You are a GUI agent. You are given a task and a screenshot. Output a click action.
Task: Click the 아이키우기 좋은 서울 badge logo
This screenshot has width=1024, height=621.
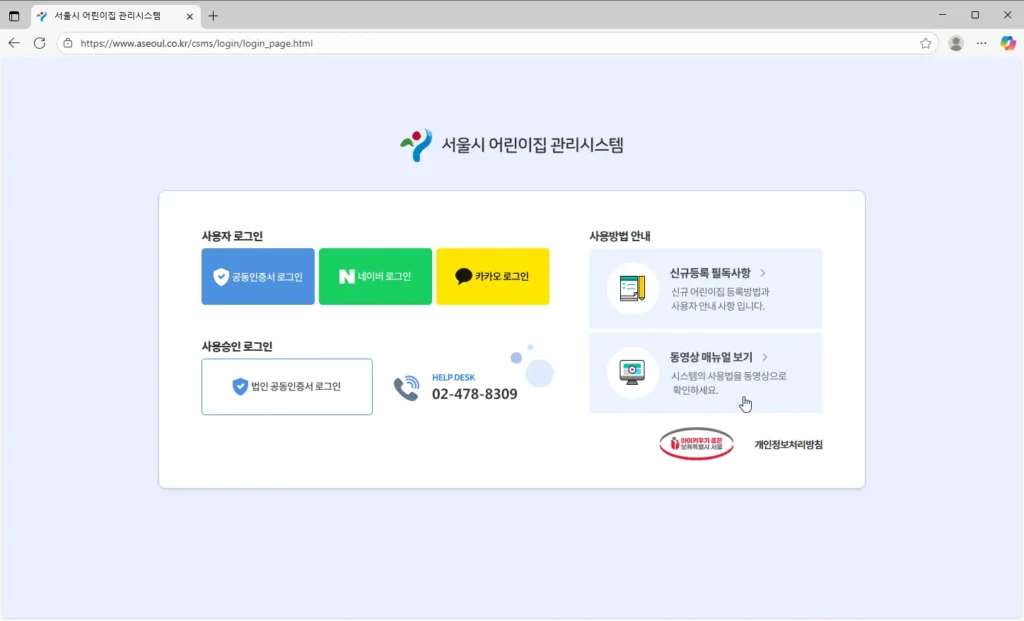tap(696, 444)
